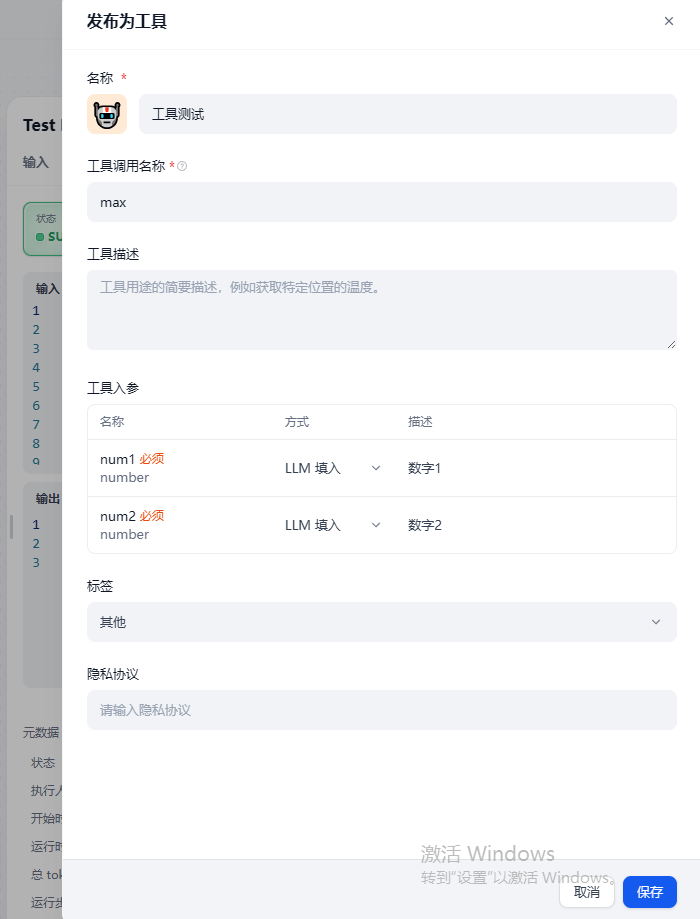Click the 隐私协议 input field
Screen dimensions: 700x919
(381, 710)
